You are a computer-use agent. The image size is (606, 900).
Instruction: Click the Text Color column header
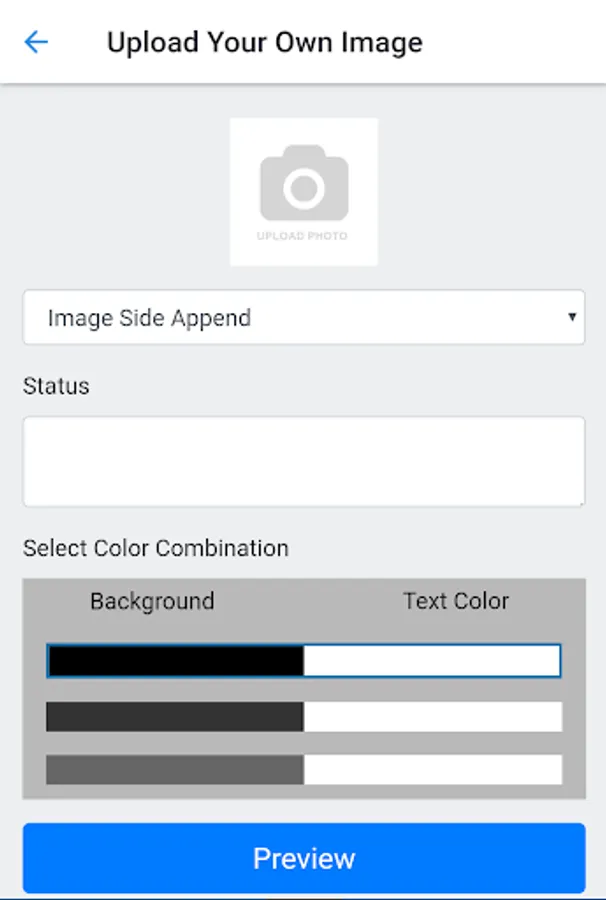point(456,601)
